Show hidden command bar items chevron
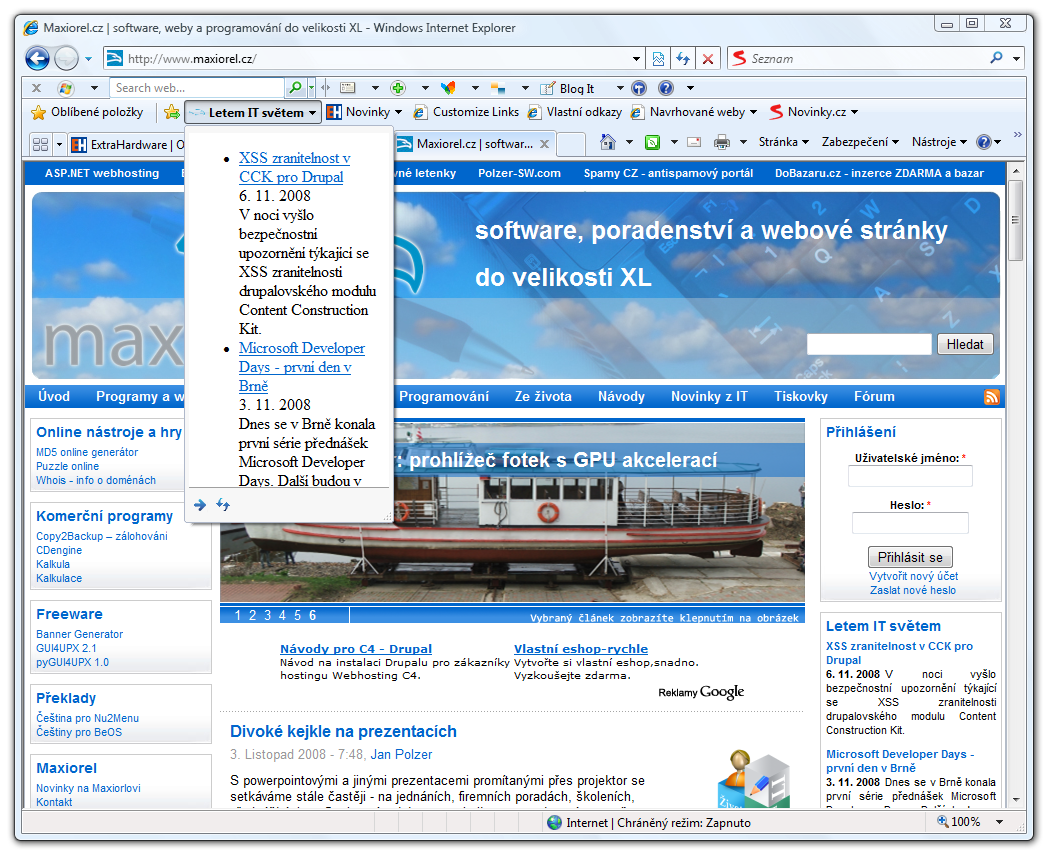1052x859 pixels. click(1018, 135)
